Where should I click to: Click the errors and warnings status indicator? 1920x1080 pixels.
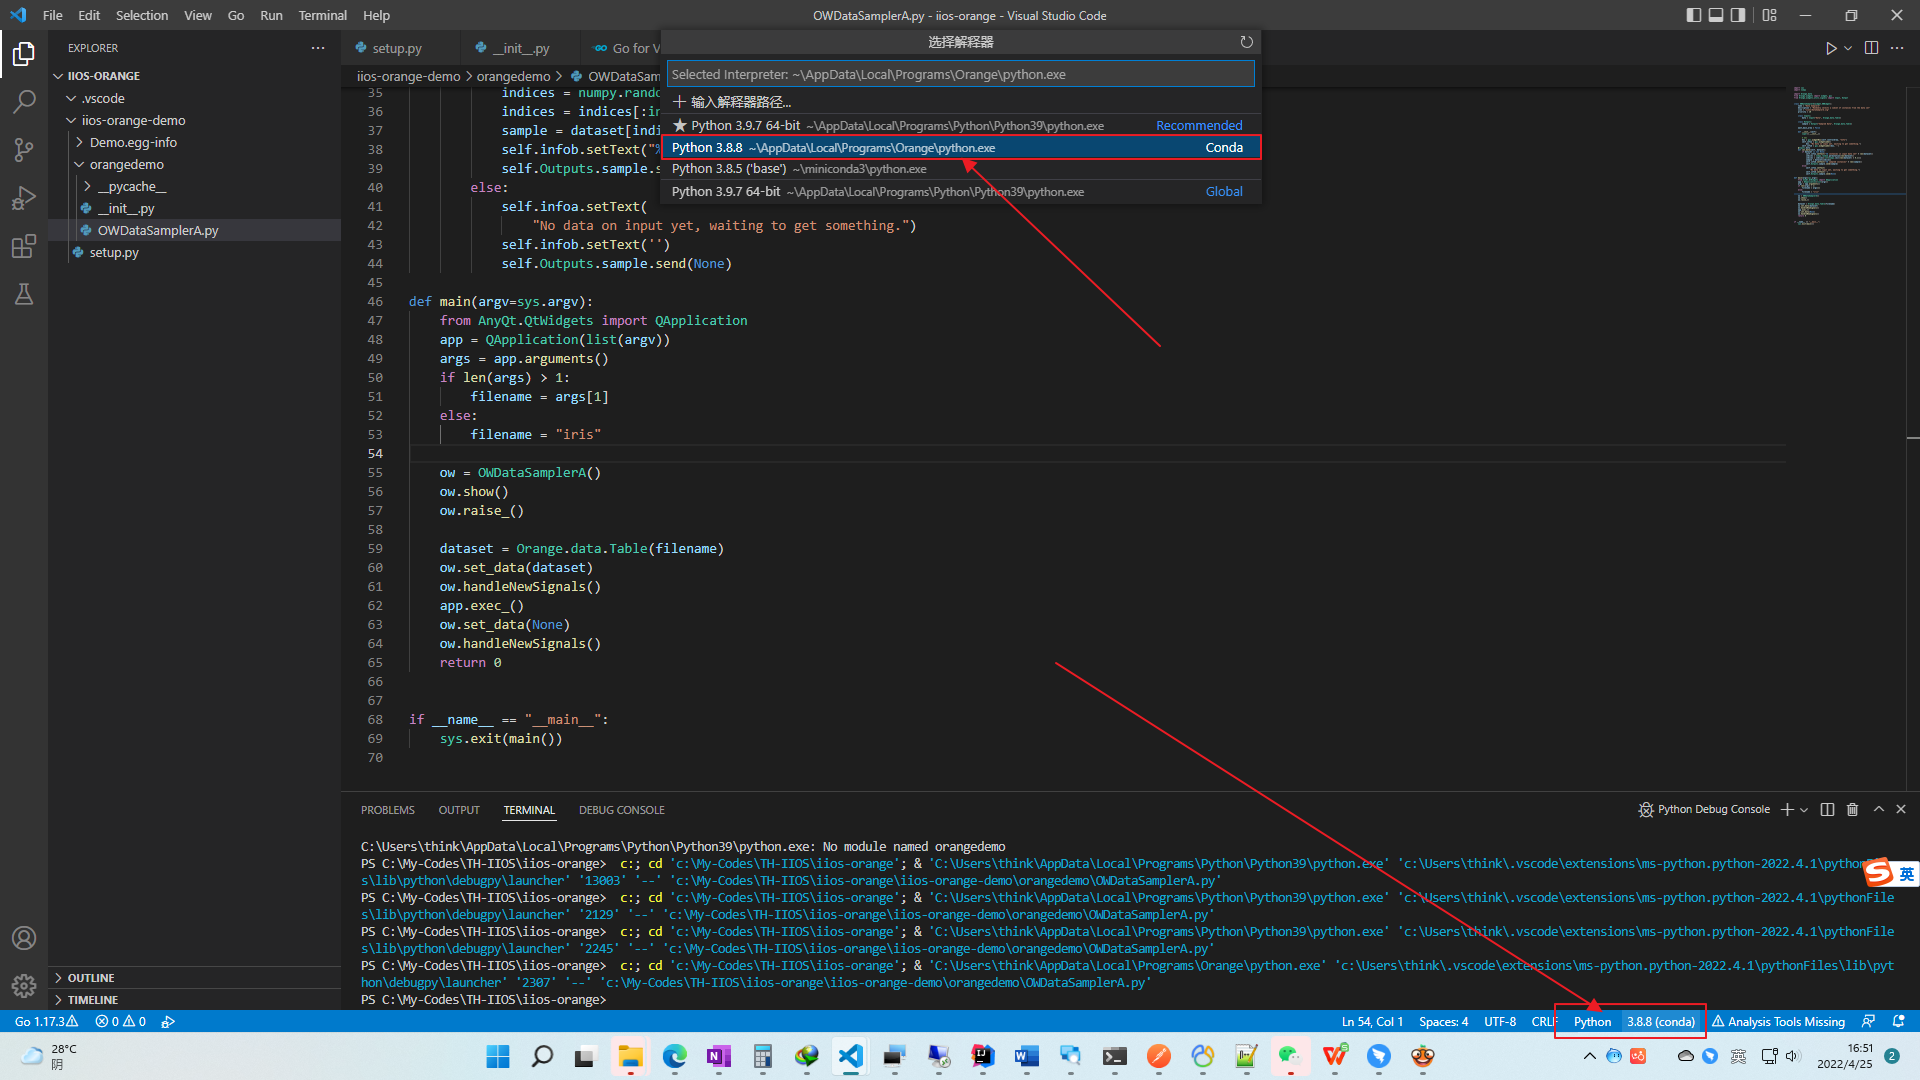pos(121,1021)
